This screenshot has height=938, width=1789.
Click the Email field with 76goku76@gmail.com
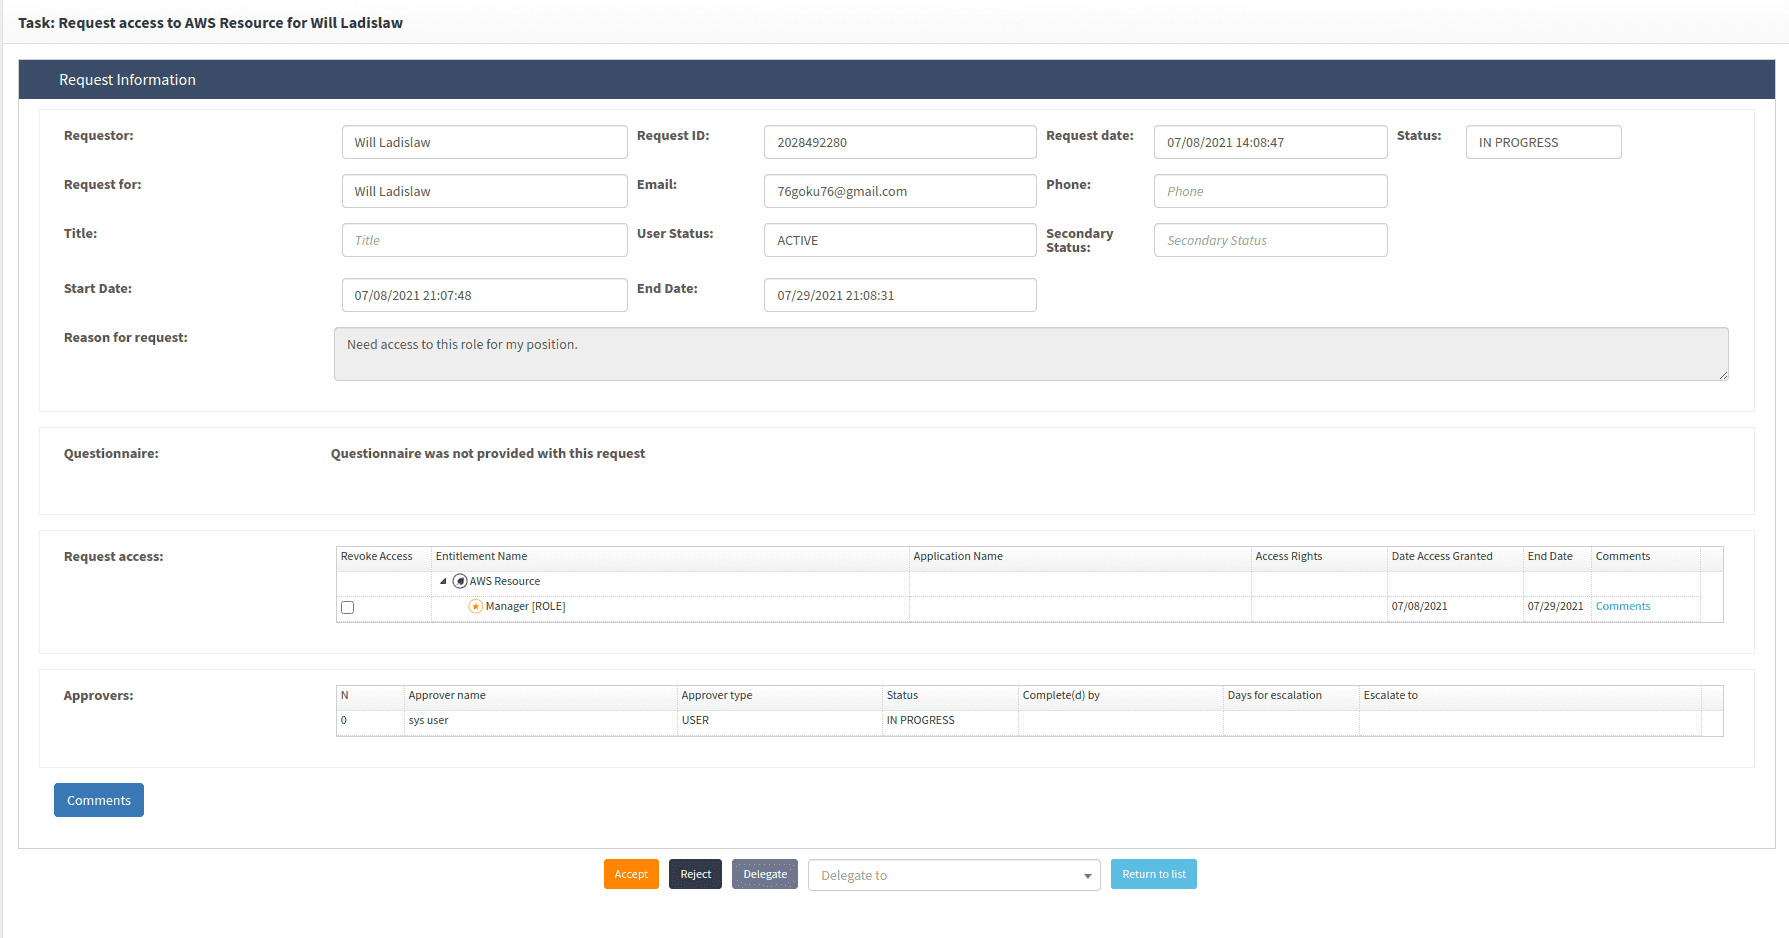[899, 191]
